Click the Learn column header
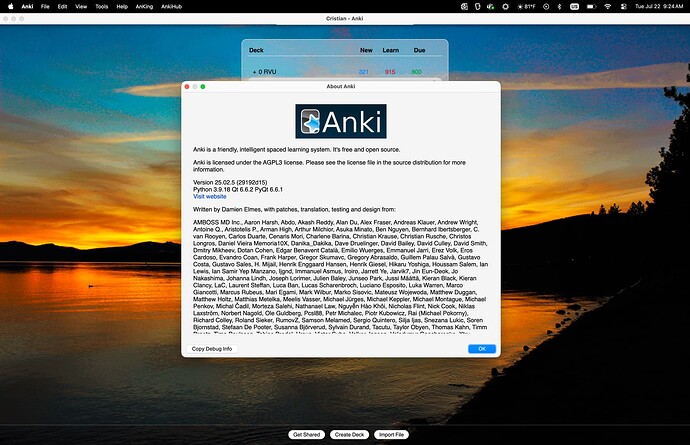 click(x=390, y=50)
